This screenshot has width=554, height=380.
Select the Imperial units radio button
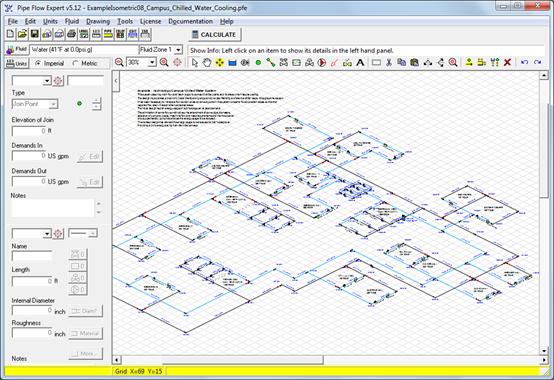click(38, 63)
